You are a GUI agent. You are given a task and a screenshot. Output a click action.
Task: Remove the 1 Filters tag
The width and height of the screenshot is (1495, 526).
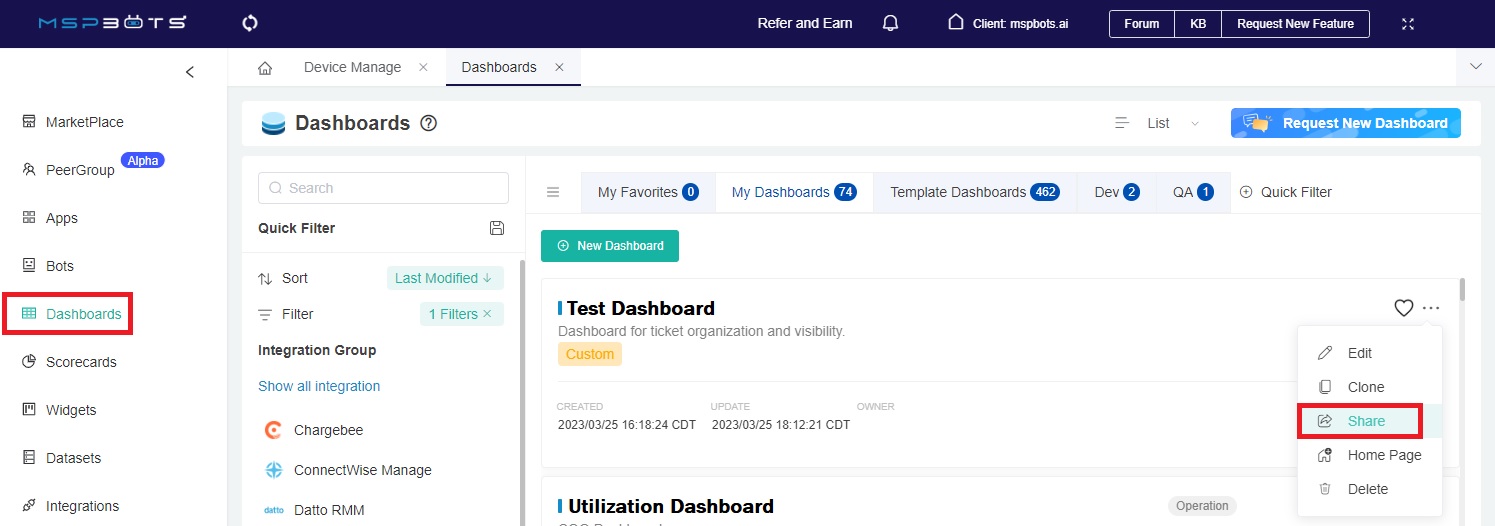[x=488, y=314]
